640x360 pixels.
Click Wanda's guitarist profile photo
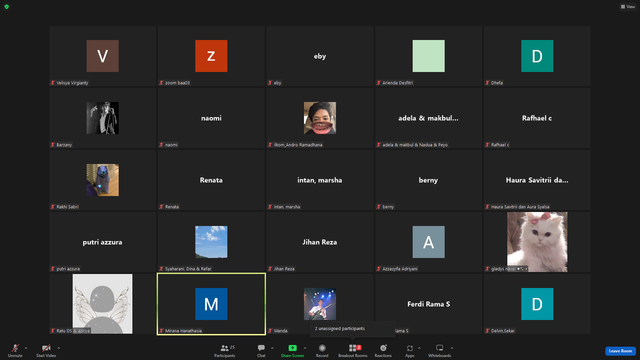click(x=320, y=304)
